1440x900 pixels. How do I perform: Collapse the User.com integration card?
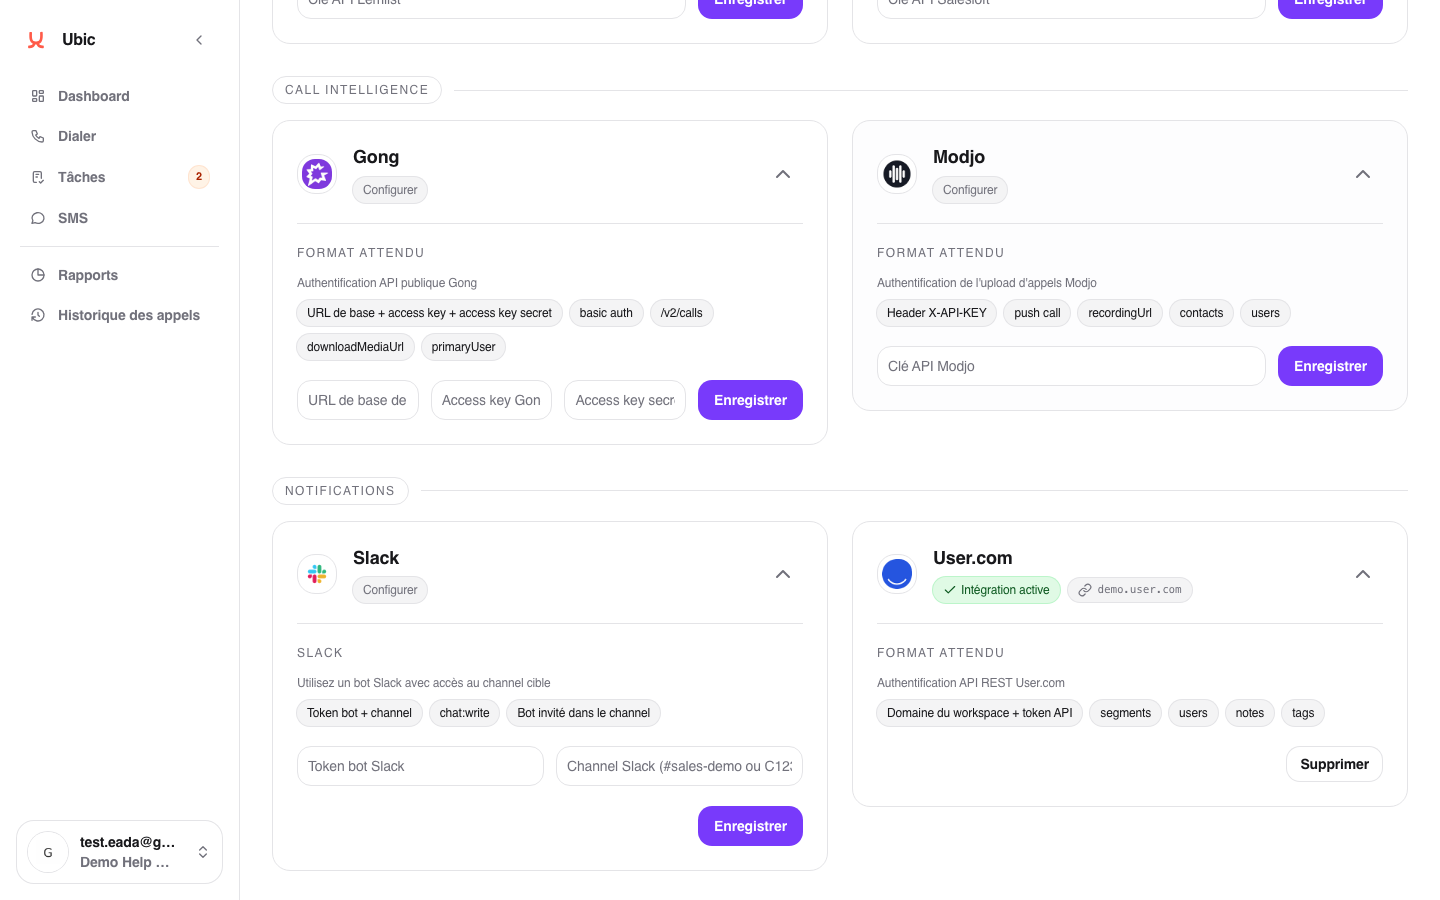pos(1363,574)
